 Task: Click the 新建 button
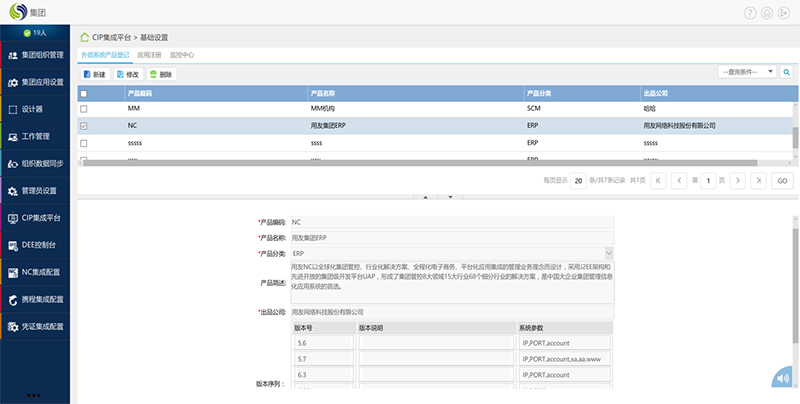coord(95,74)
